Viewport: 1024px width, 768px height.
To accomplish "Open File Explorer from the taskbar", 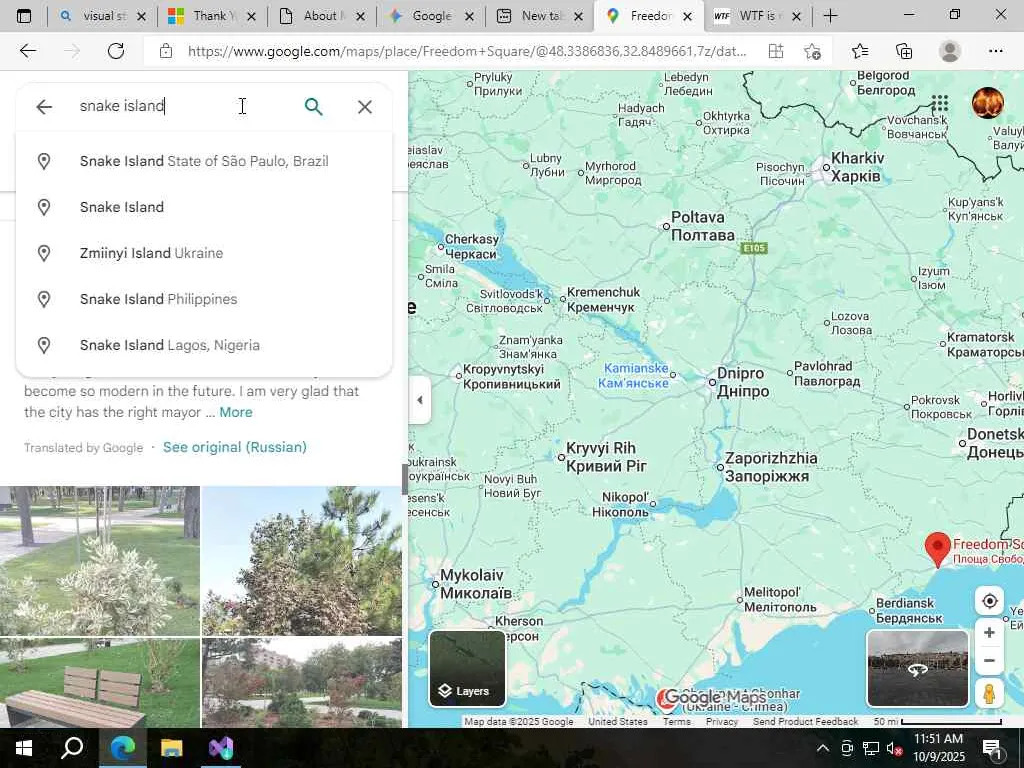I will pyautogui.click(x=172, y=748).
